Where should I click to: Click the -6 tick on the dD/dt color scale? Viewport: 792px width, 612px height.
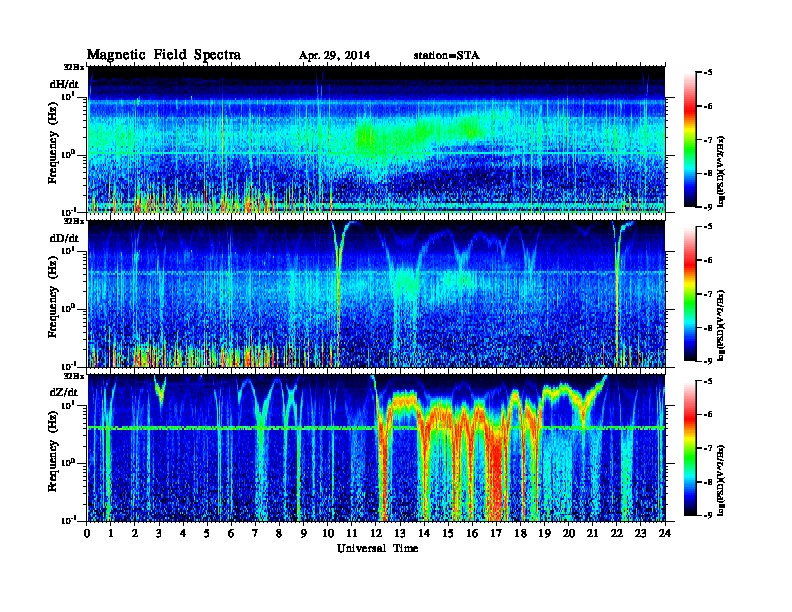pos(708,261)
